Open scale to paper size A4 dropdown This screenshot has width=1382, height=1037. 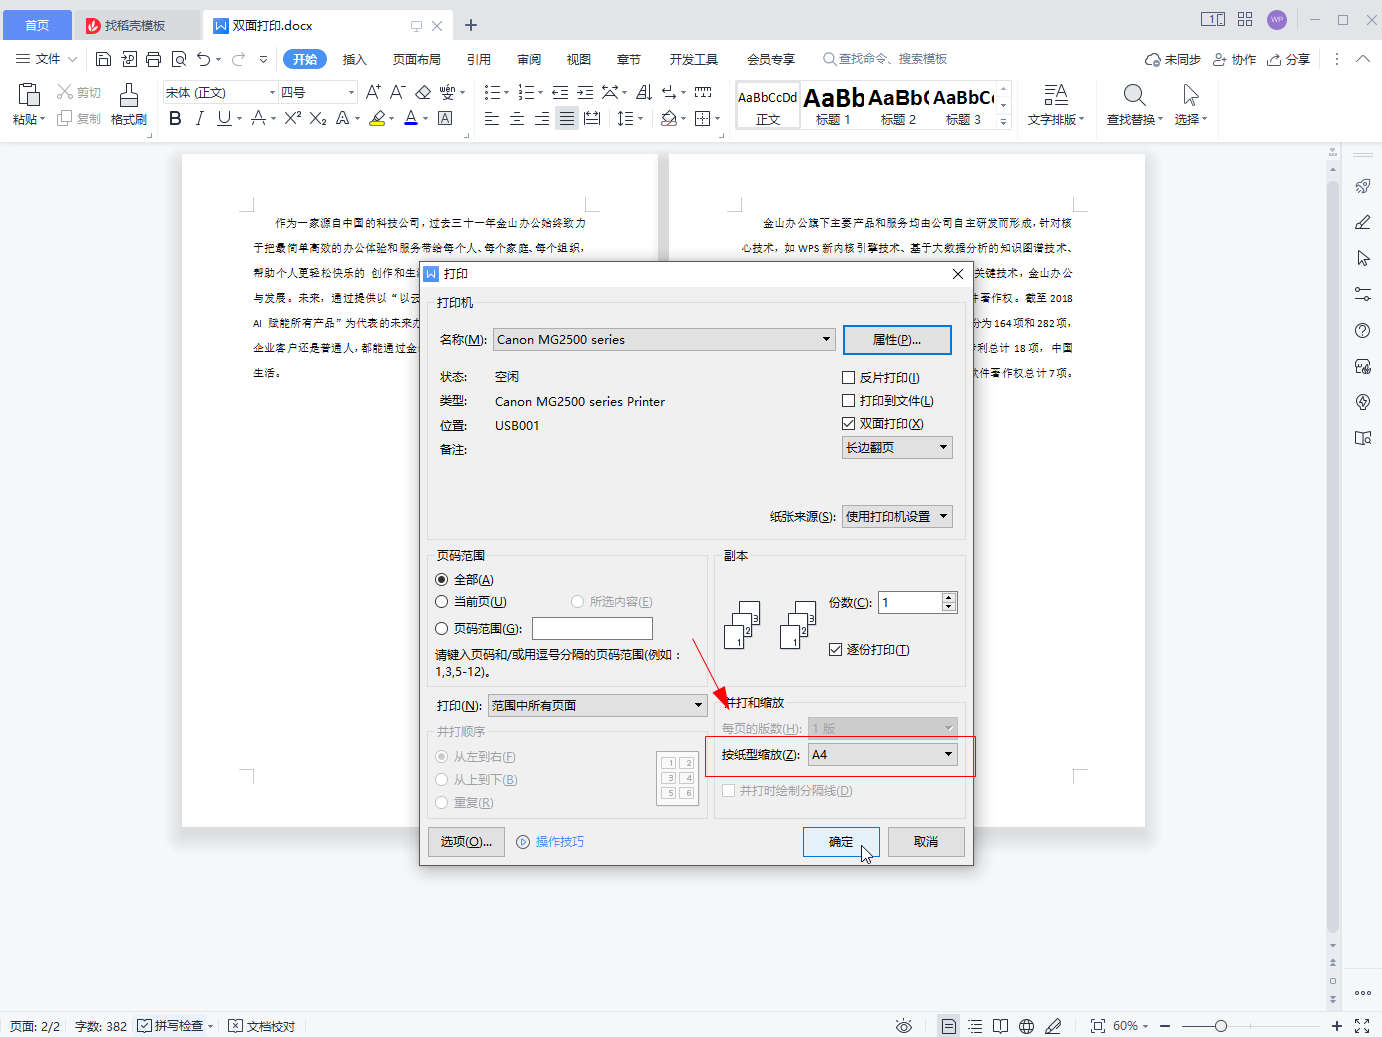883,754
